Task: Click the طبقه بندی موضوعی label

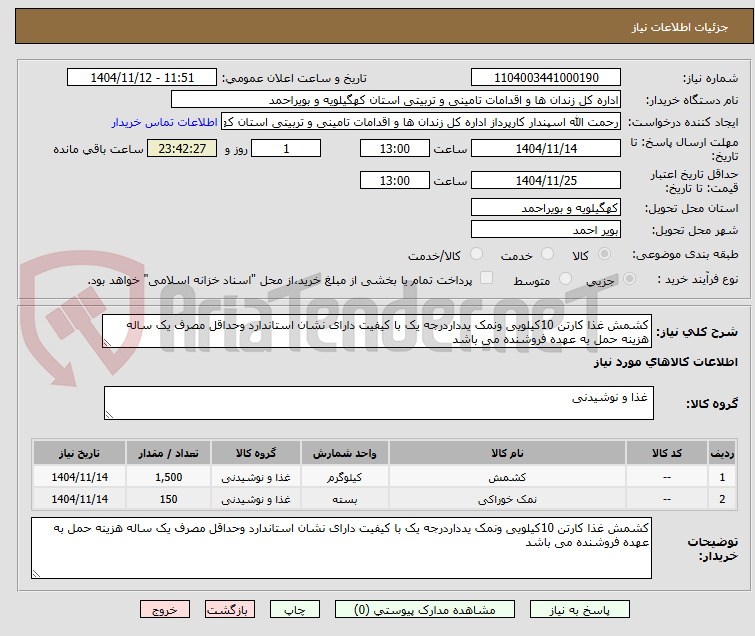Action: [x=685, y=254]
